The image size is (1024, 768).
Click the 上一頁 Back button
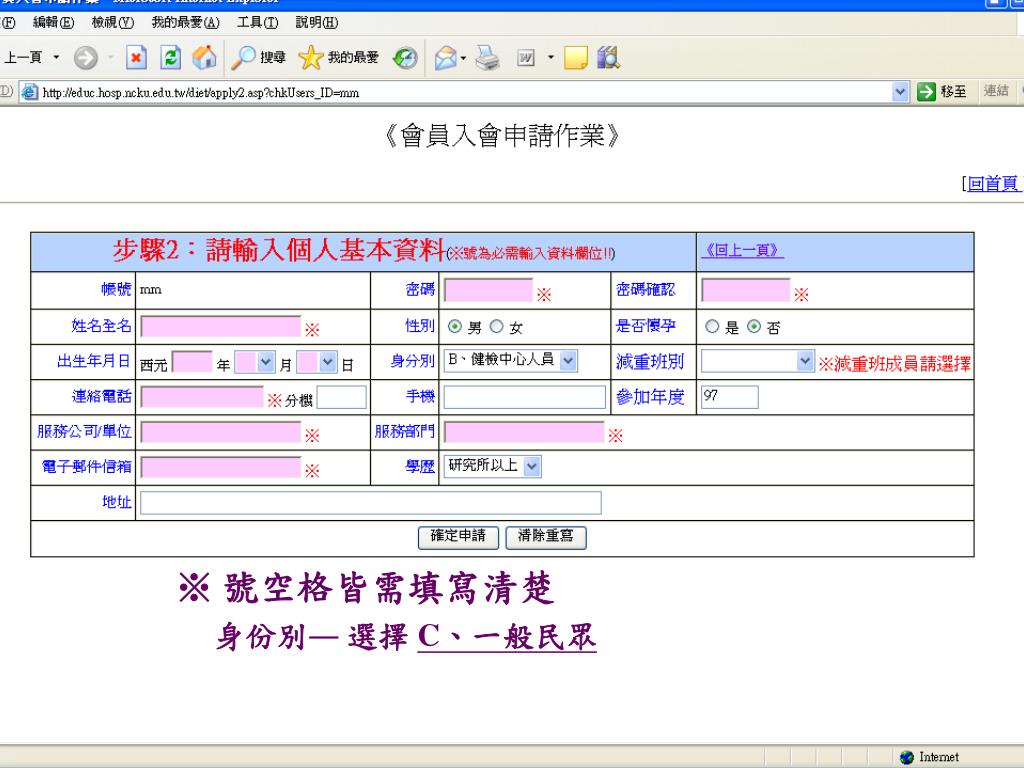pyautogui.click(x=24, y=57)
